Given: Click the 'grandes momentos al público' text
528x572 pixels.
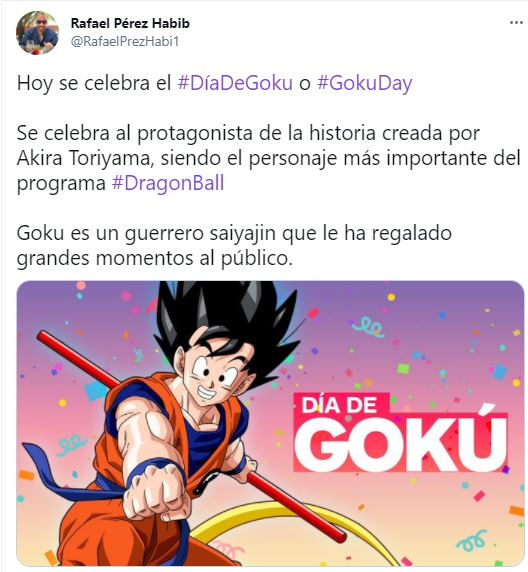Looking at the screenshot, I should point(155,259).
